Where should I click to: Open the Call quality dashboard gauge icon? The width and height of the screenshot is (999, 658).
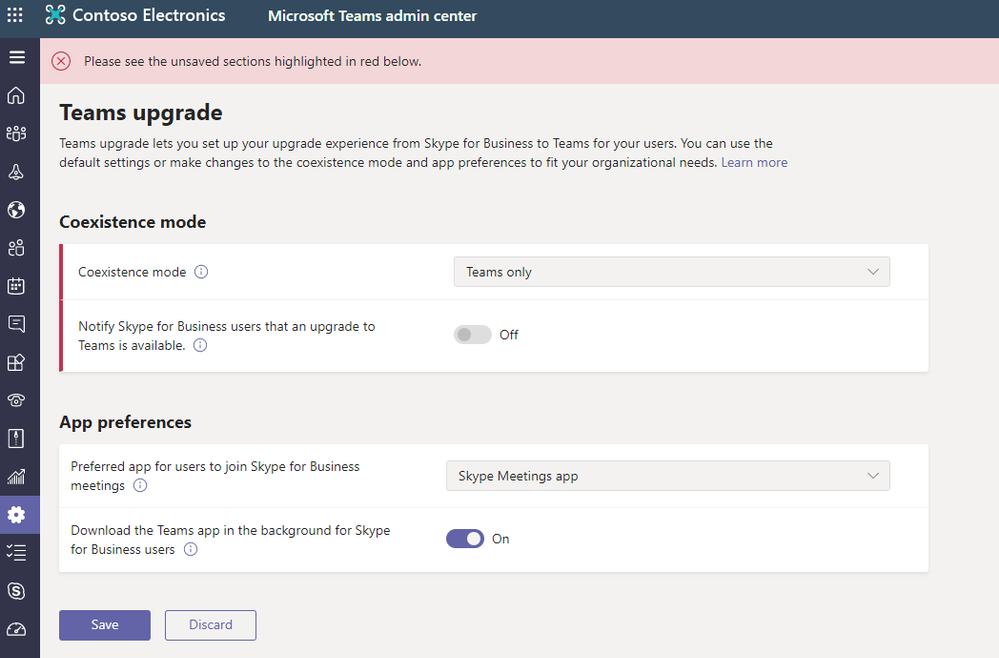point(17,629)
